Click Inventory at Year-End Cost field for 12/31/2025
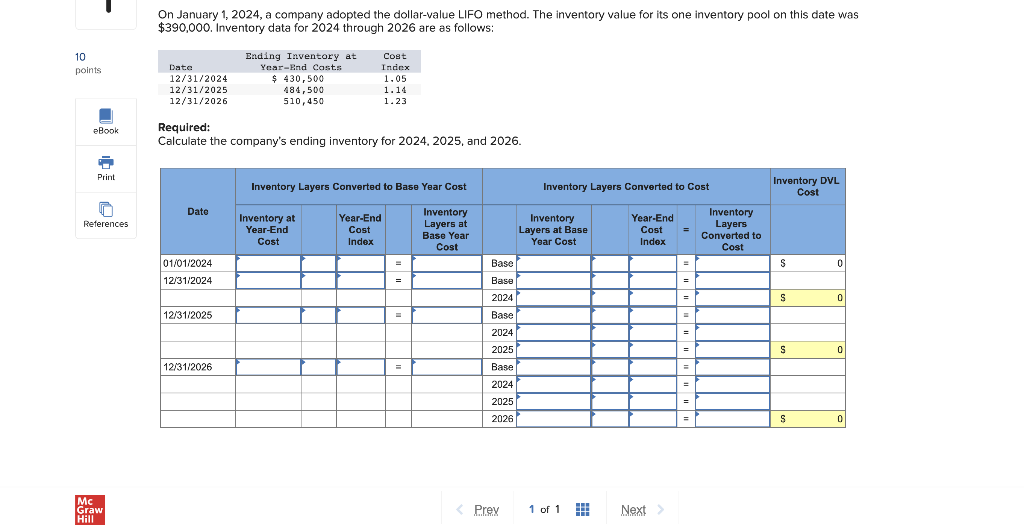 tap(268, 315)
